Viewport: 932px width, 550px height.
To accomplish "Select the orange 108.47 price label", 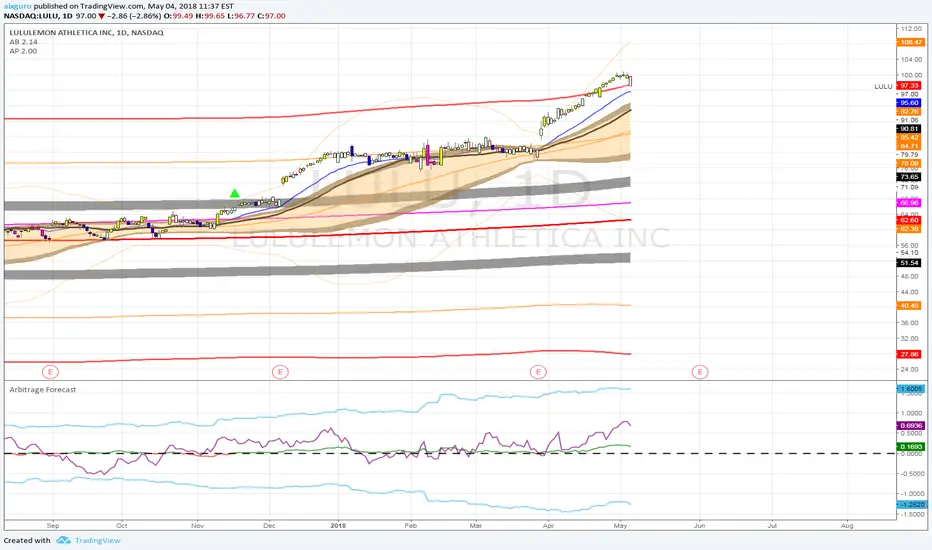I will (909, 42).
